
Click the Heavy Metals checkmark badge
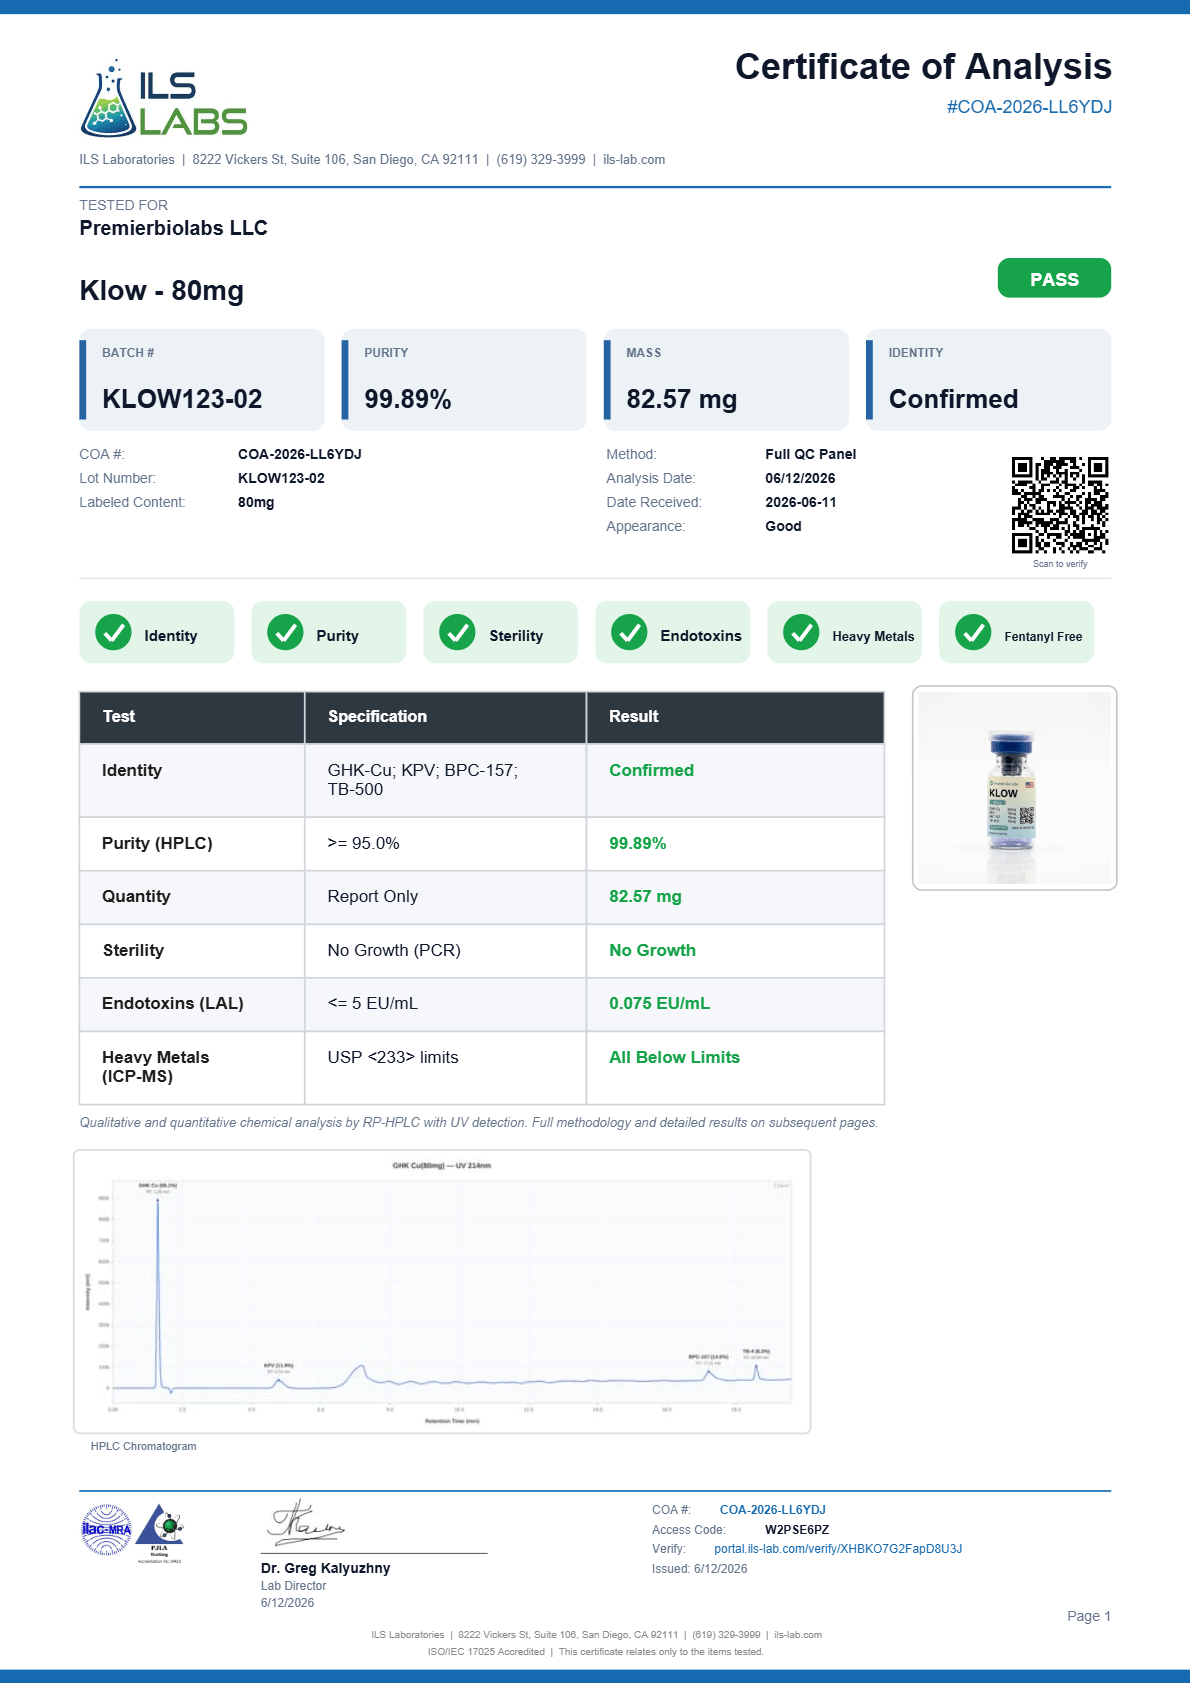point(845,632)
